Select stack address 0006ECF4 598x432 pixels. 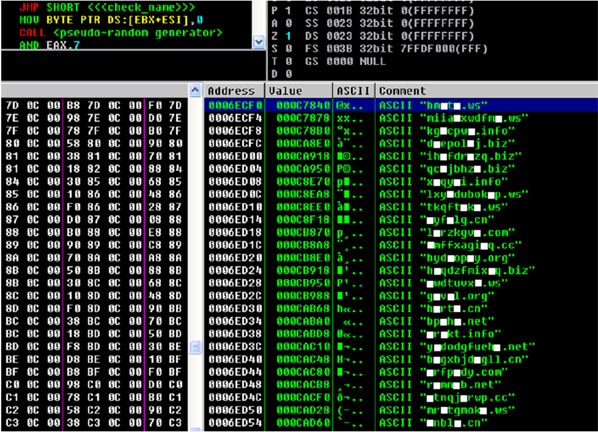point(235,118)
